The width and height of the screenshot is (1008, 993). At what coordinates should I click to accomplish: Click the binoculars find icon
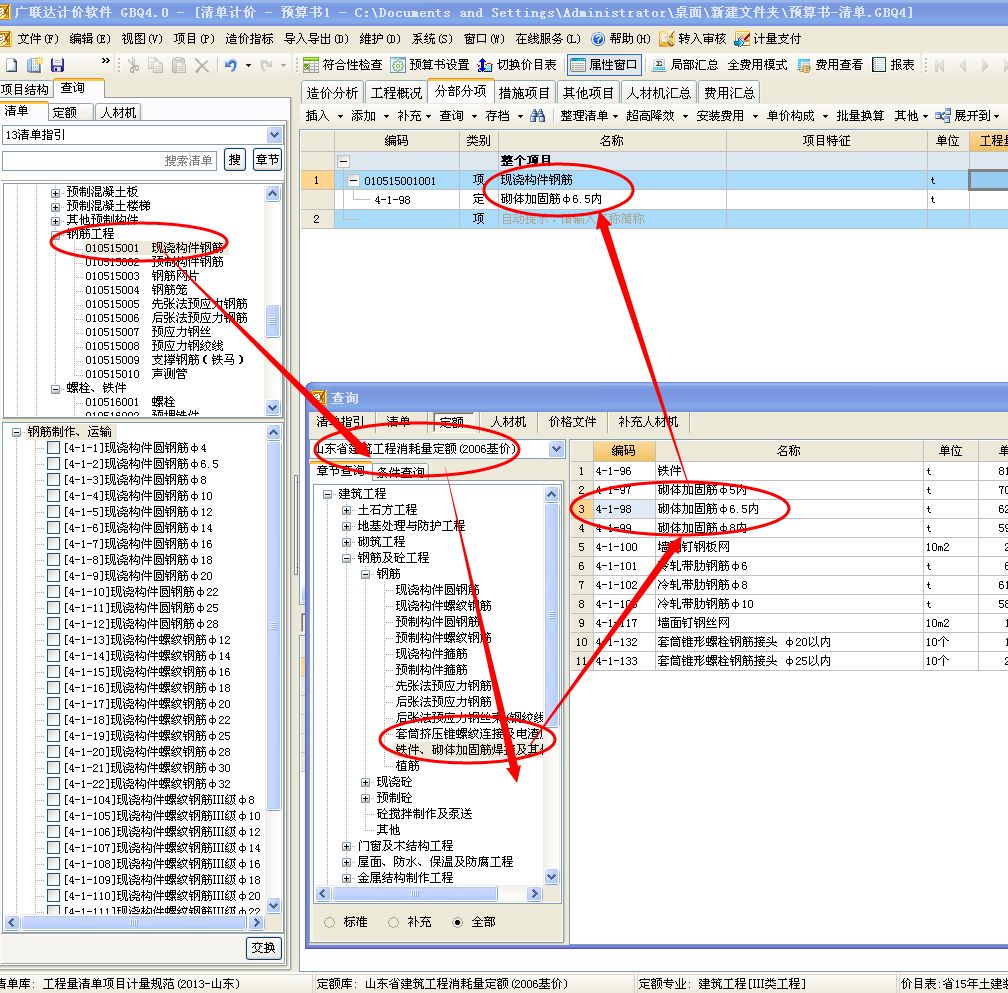coord(538,116)
